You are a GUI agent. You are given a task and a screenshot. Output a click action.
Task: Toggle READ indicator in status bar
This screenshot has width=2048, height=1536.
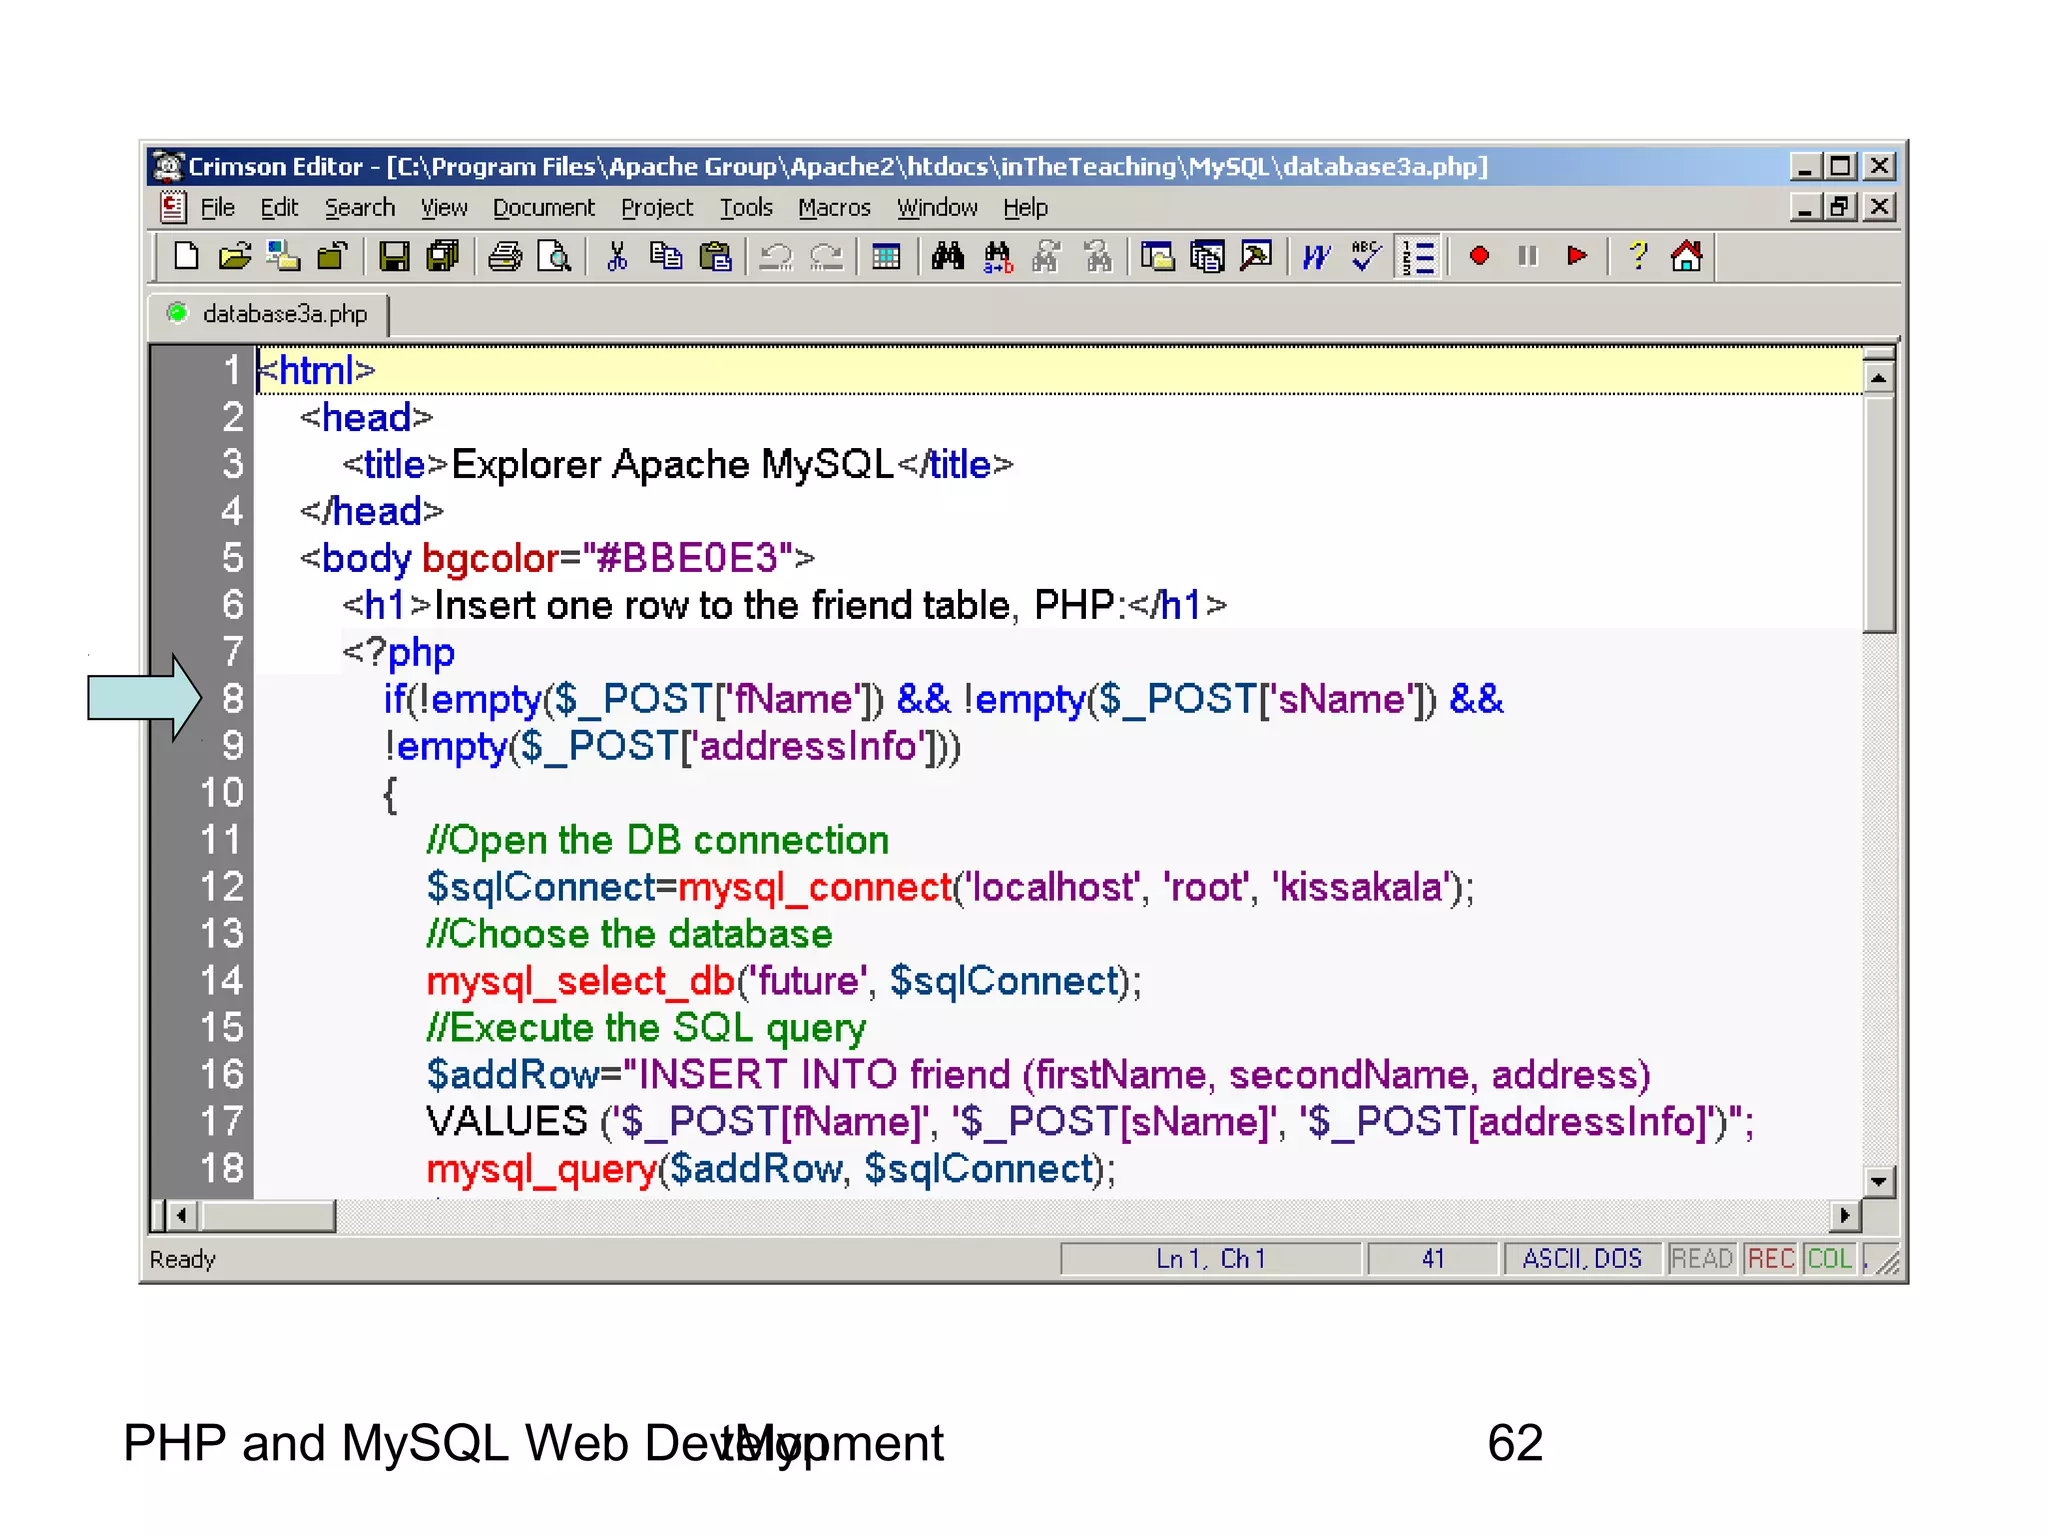pos(1701,1259)
